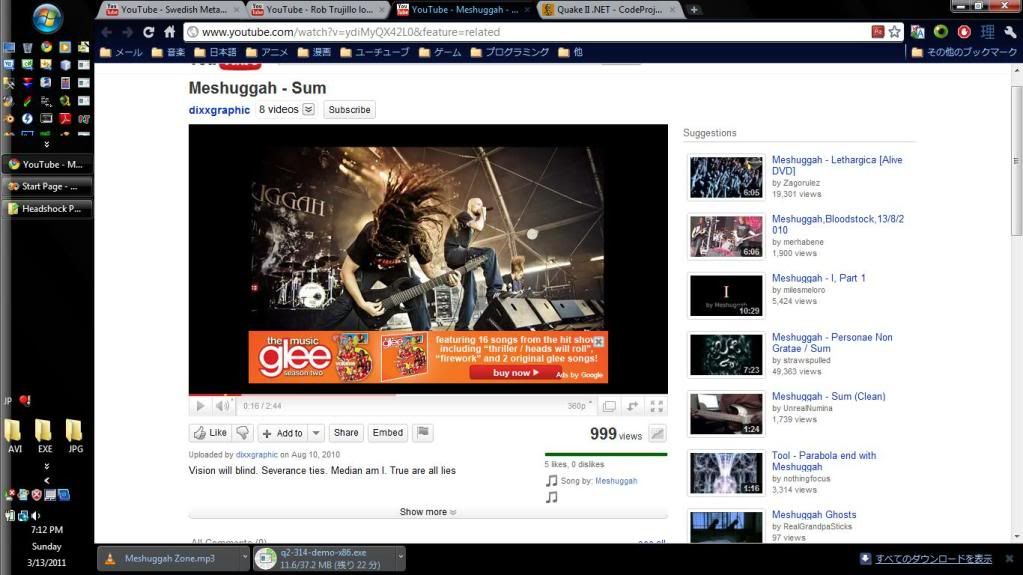Expand description with Show more
The height and width of the screenshot is (575, 1023).
pyautogui.click(x=427, y=512)
